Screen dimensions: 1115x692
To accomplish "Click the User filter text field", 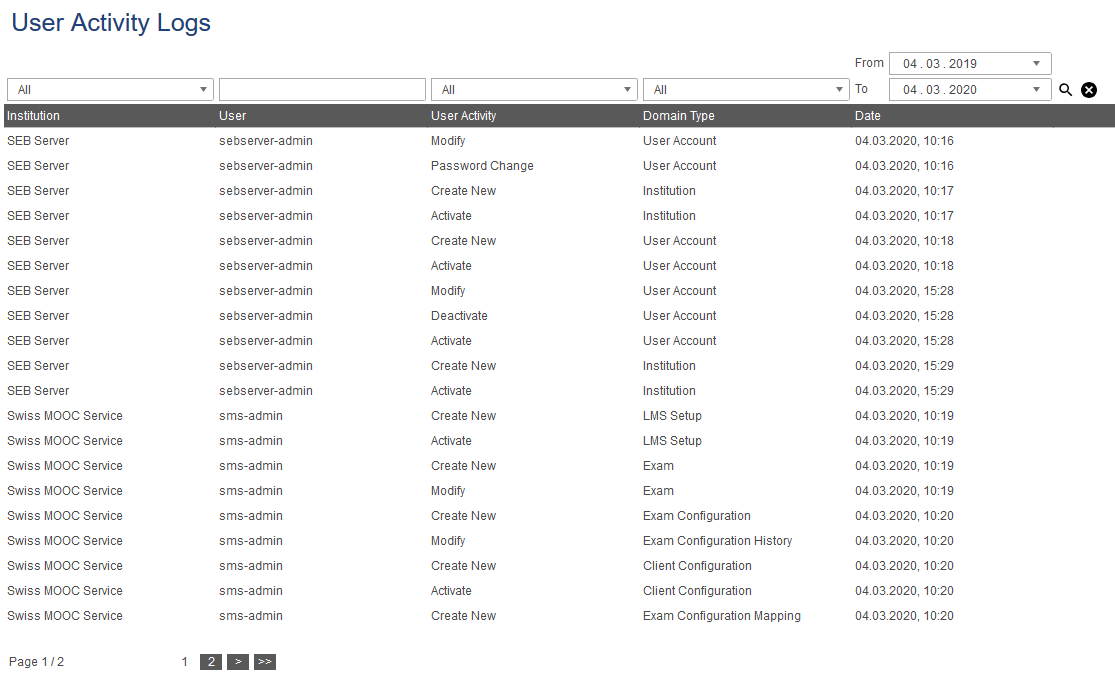I will [322, 90].
